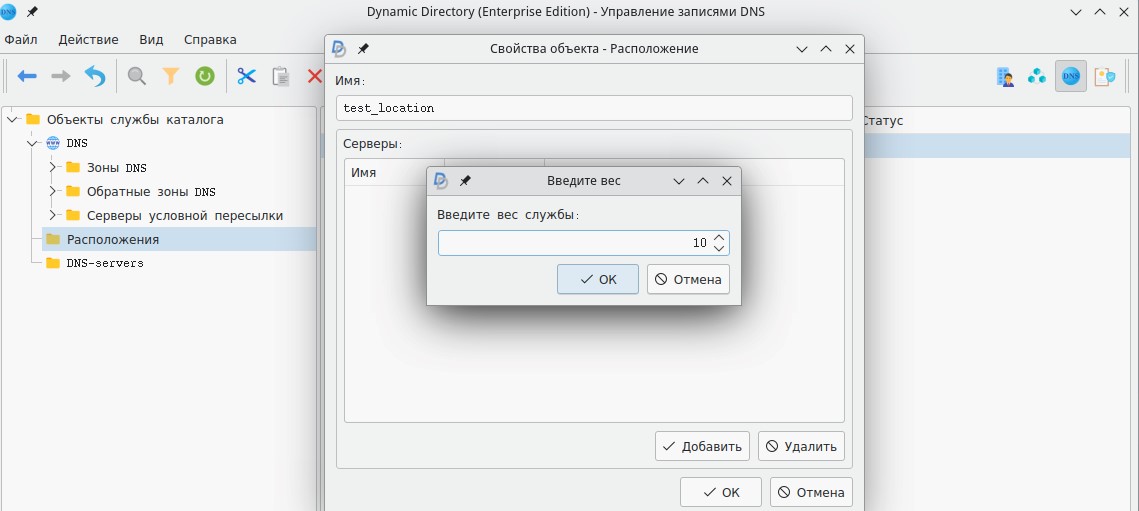Open the DNS management mode icon
Screen dimensions: 1139x511
coord(1071,76)
